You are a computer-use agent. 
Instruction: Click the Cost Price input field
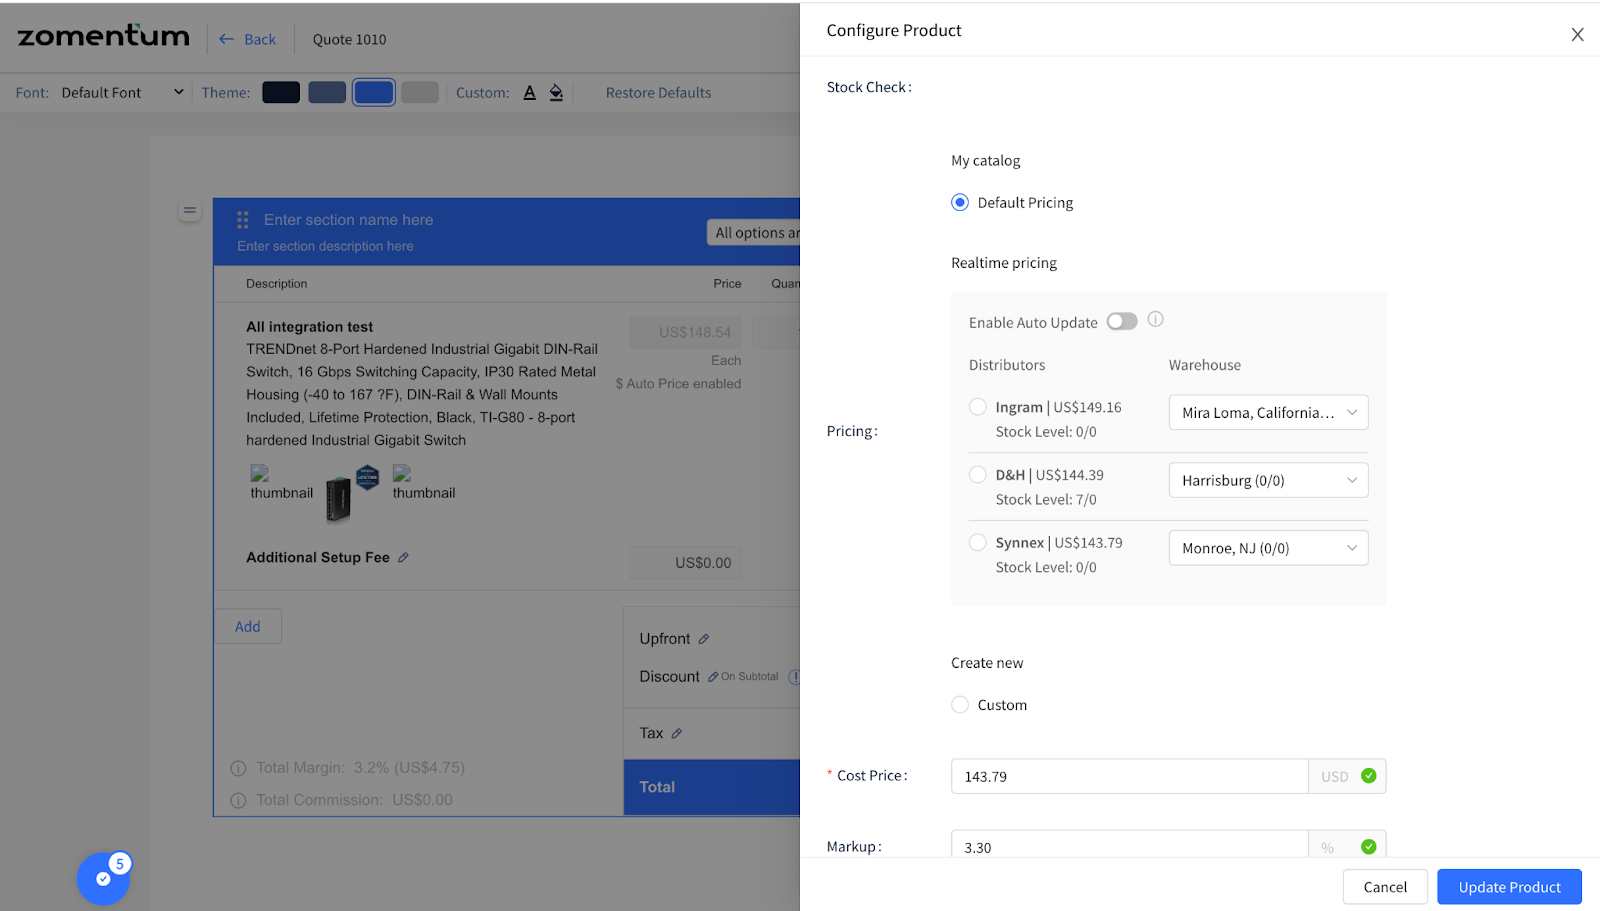point(1129,776)
